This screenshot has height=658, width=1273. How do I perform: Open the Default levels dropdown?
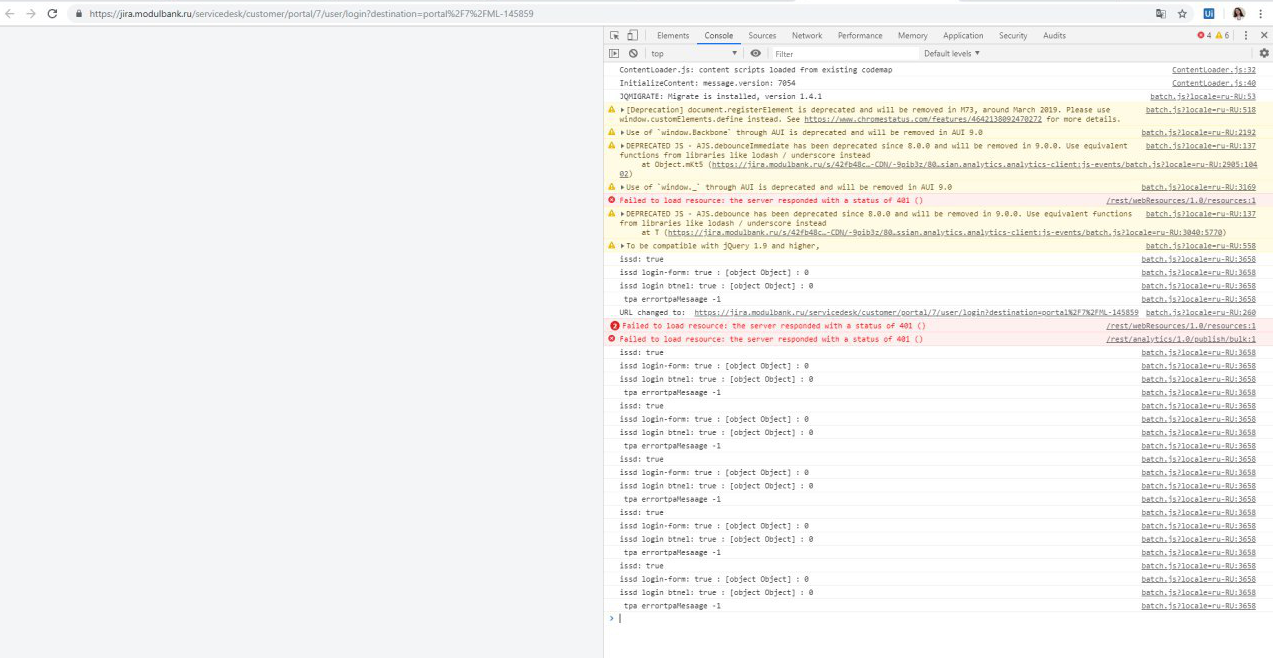tap(952, 53)
